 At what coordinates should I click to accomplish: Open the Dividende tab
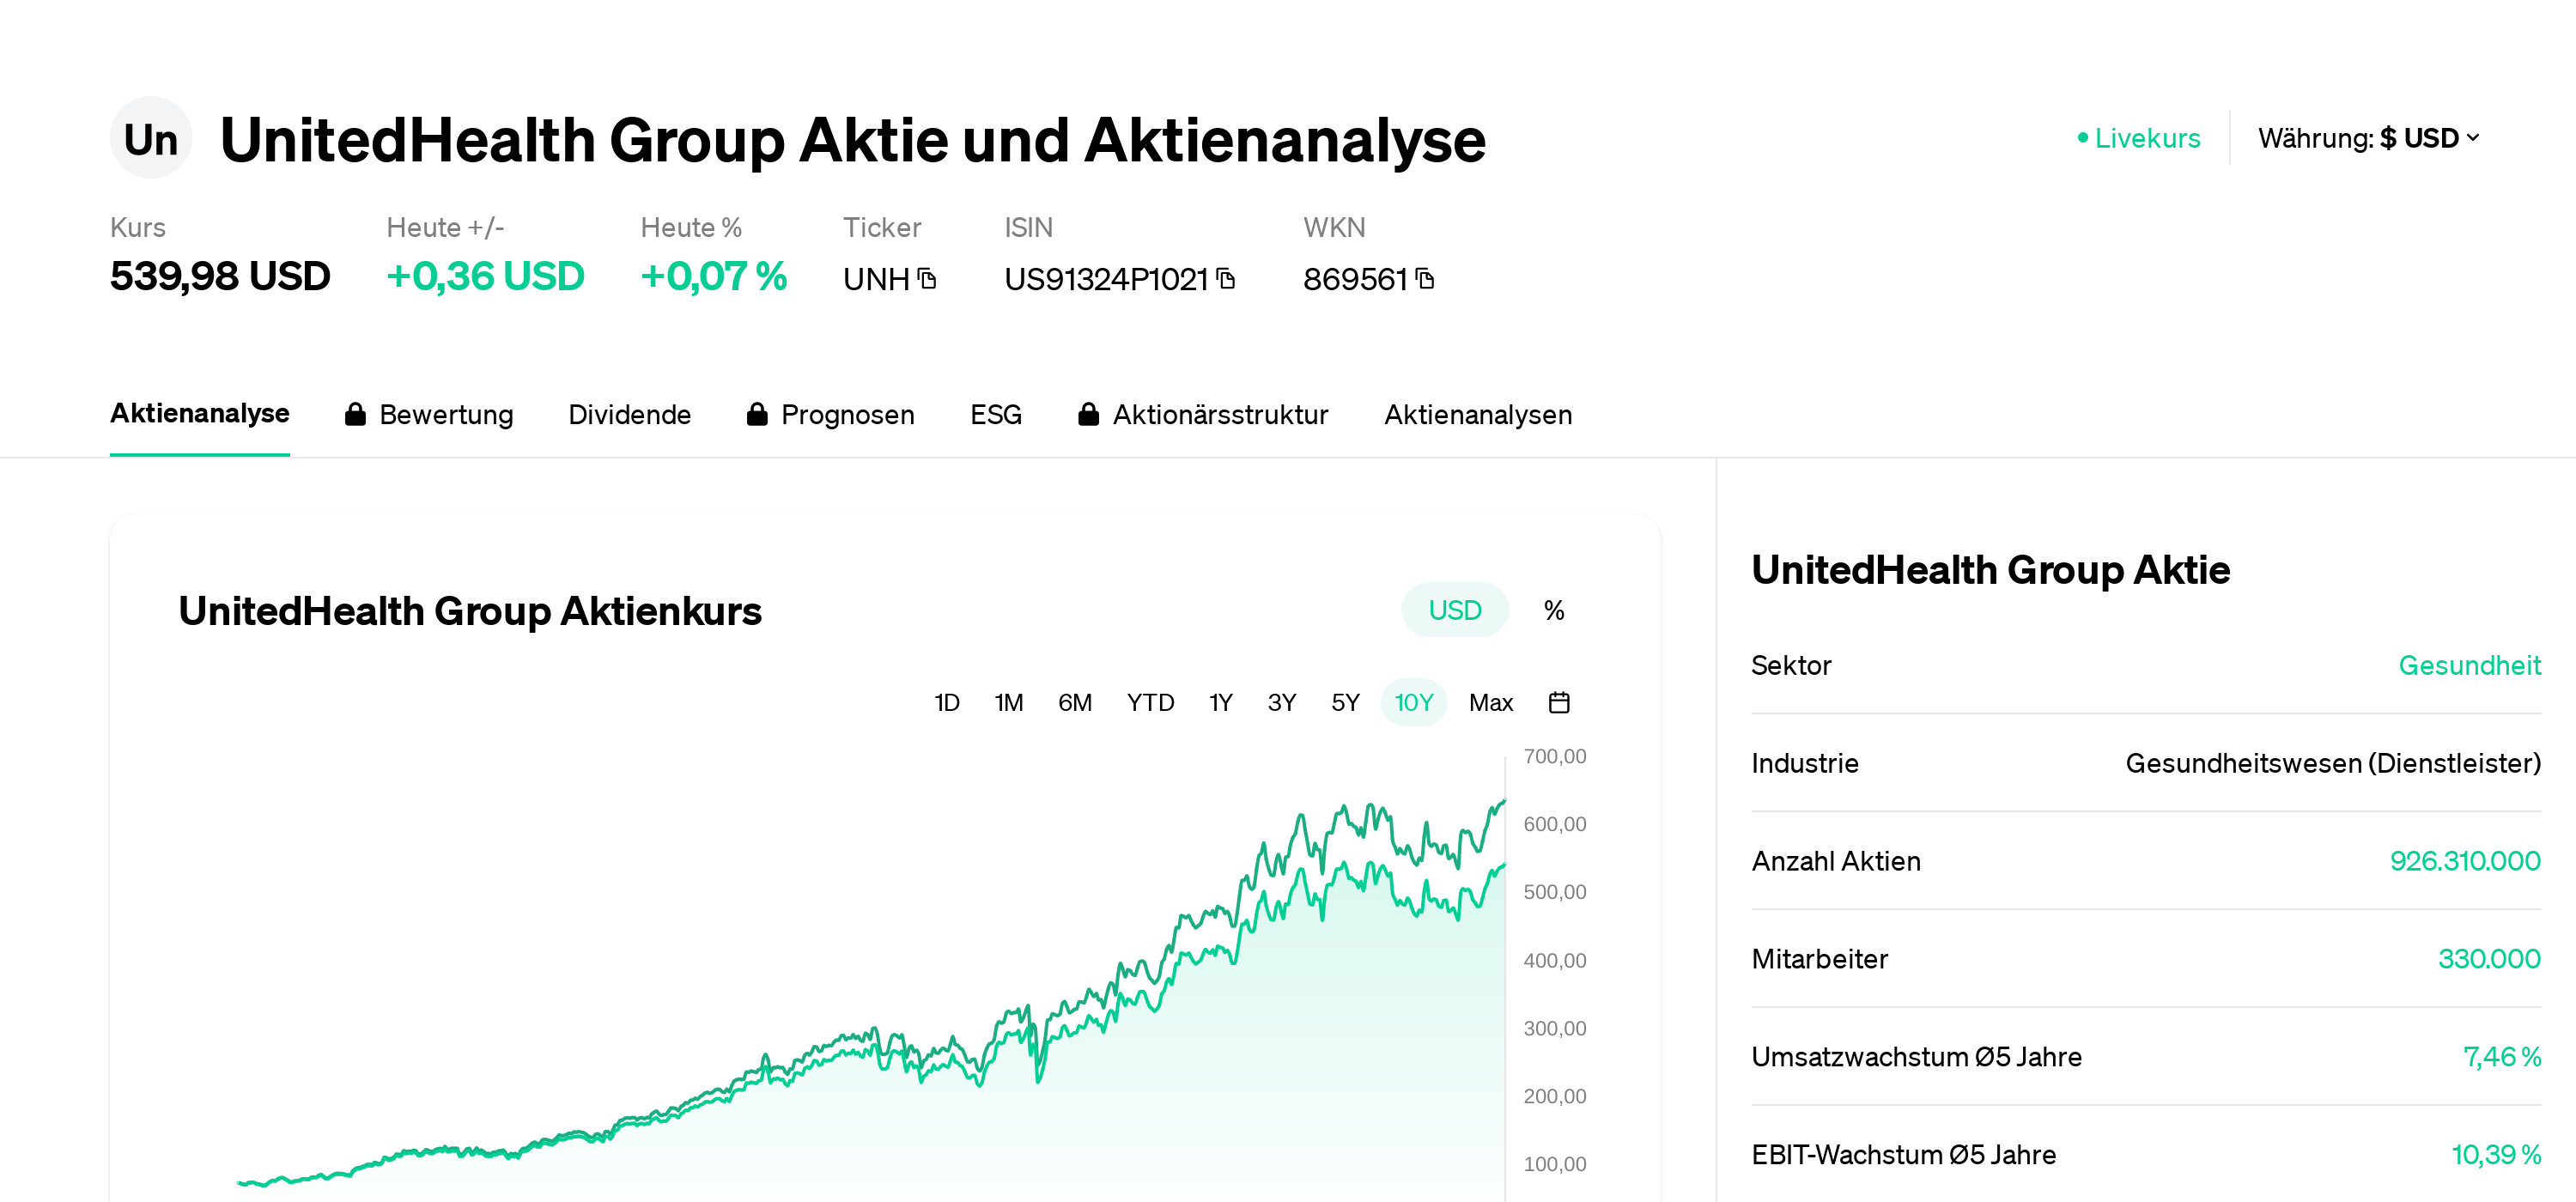pos(629,414)
